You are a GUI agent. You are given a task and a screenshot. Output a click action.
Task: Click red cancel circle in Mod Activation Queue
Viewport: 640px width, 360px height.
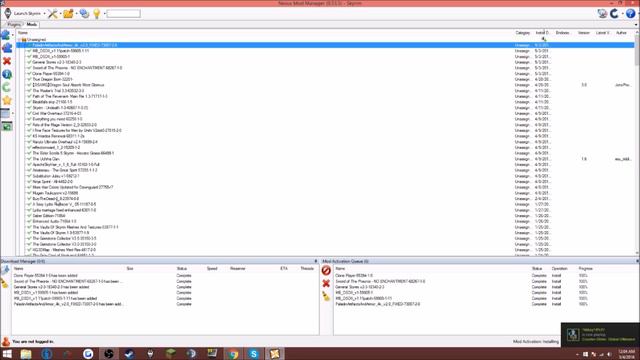click(x=326, y=270)
